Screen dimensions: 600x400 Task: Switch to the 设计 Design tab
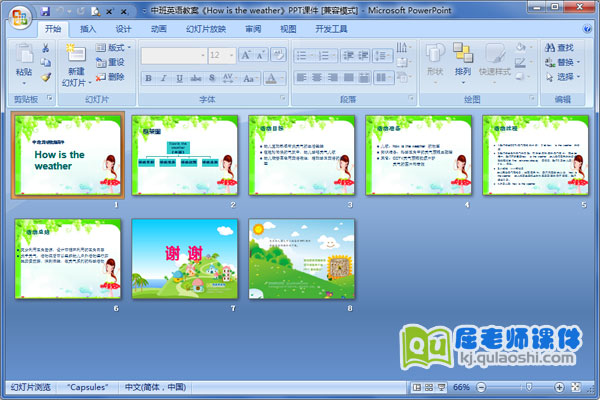[123, 29]
